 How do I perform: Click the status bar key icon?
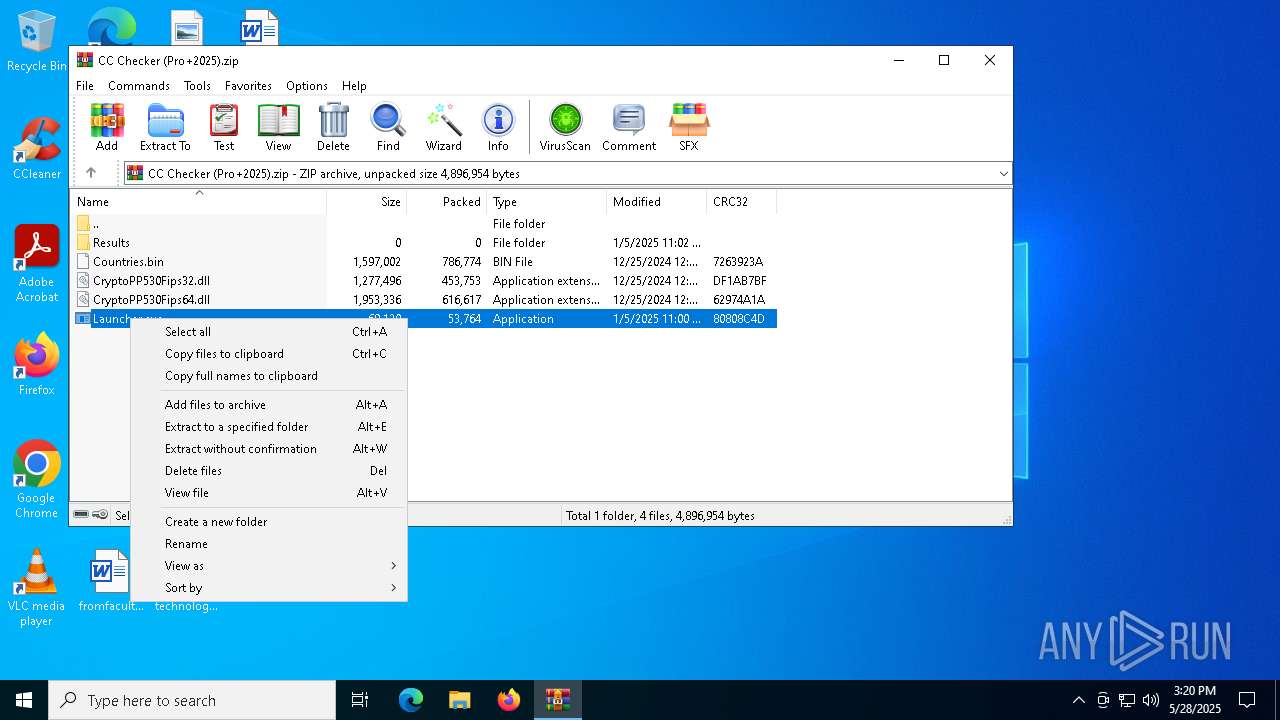point(100,515)
